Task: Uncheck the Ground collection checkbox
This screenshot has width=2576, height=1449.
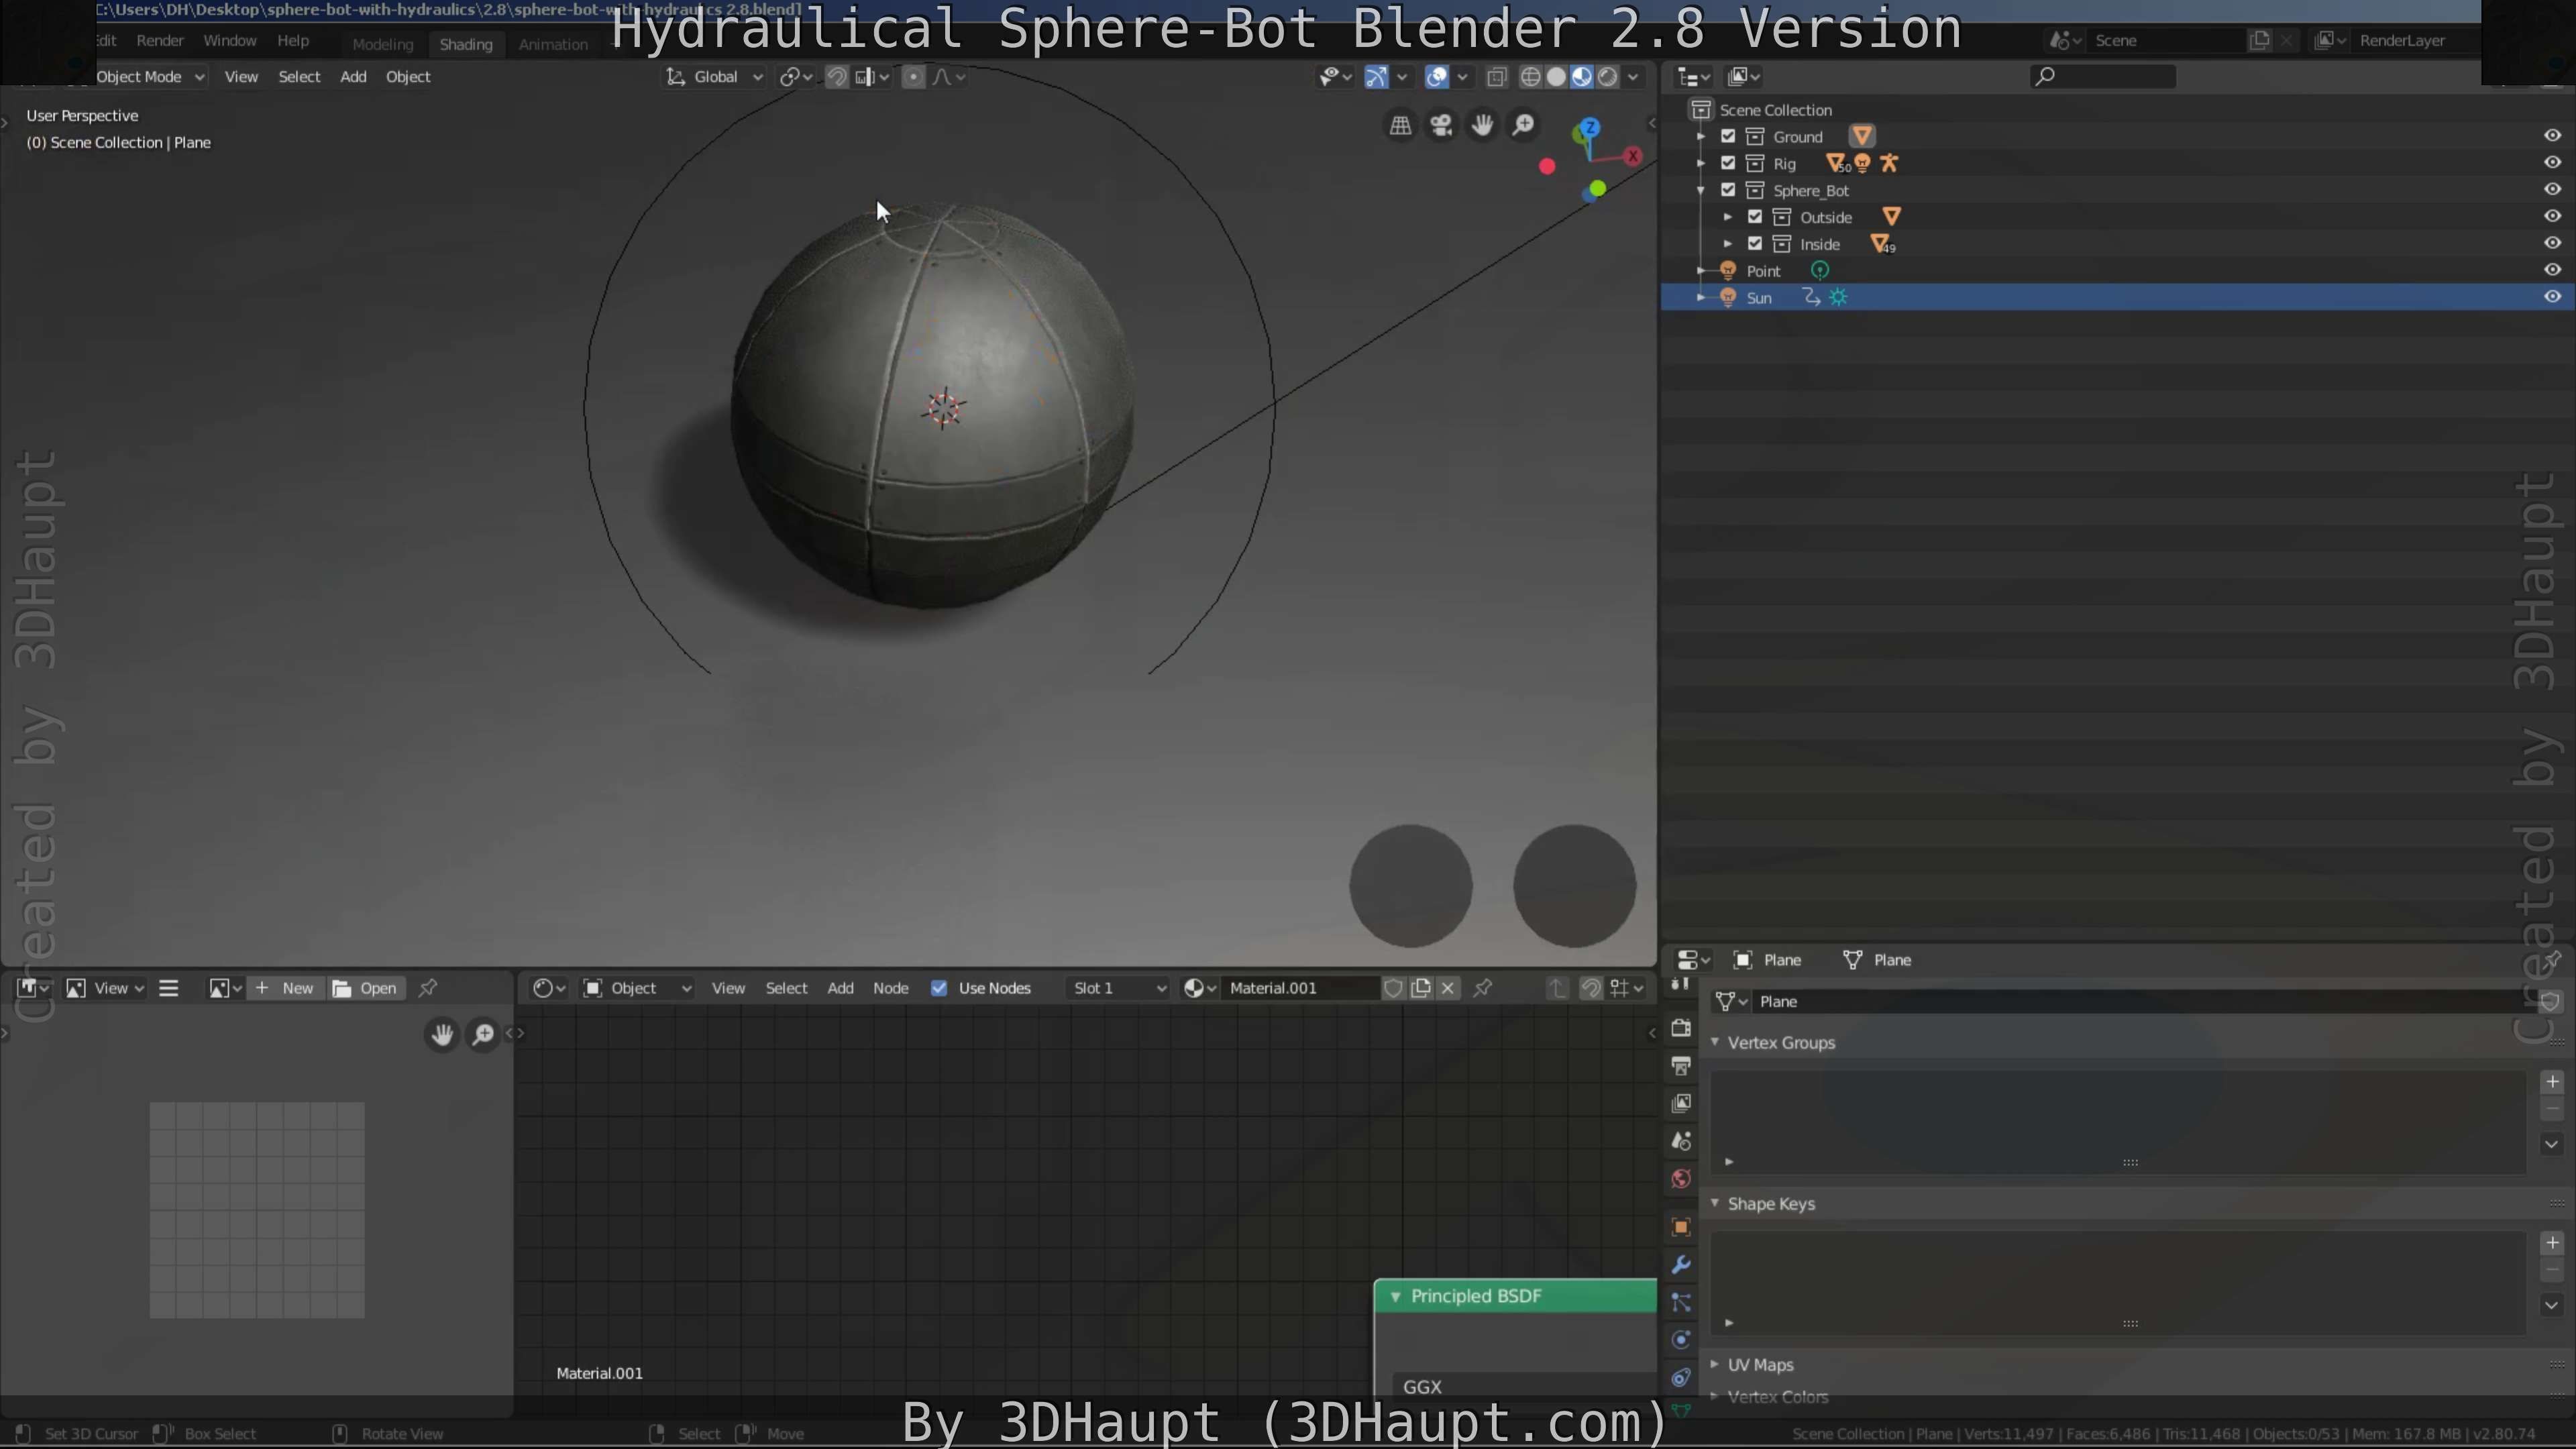Action: (1728, 136)
